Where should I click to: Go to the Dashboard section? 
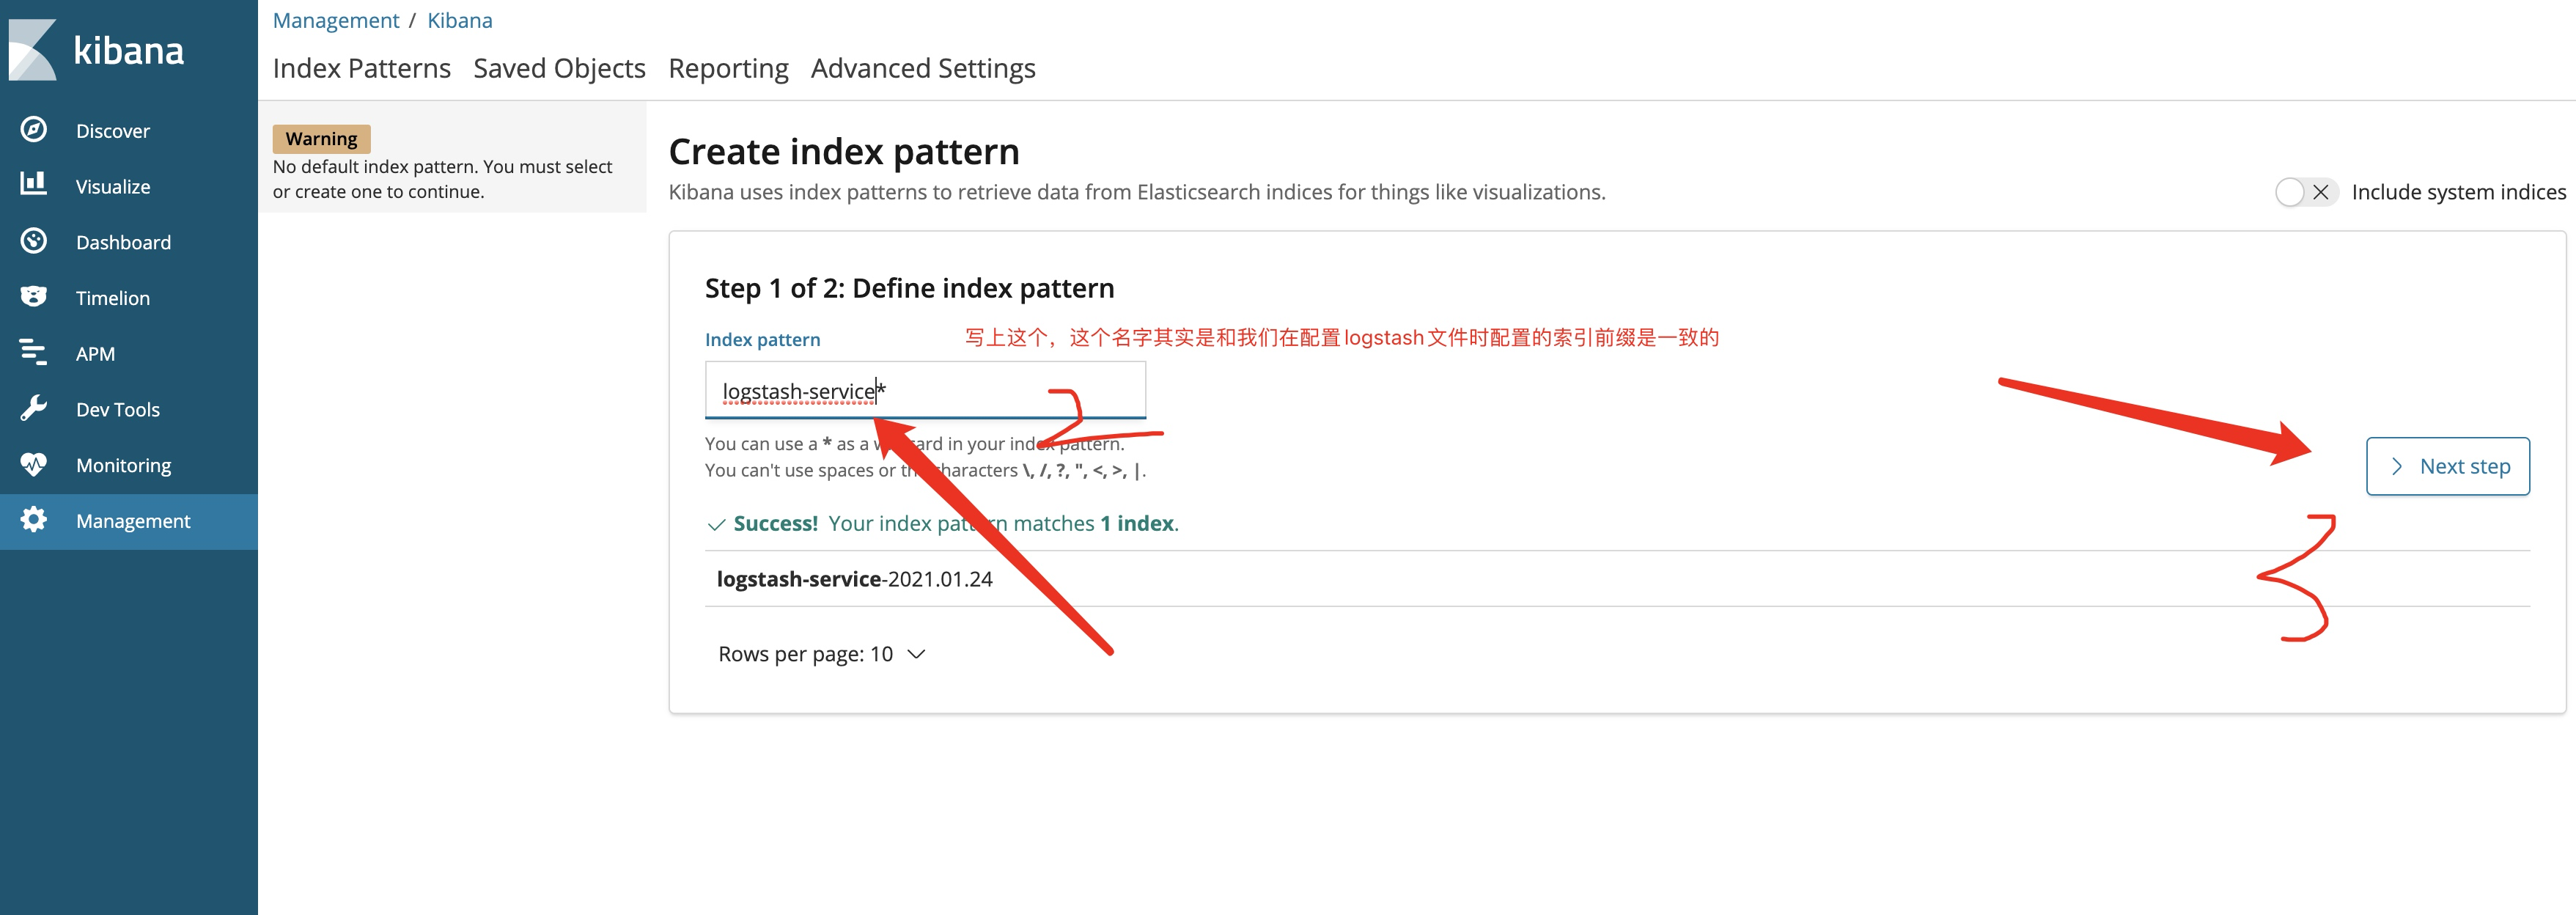pyautogui.click(x=123, y=243)
